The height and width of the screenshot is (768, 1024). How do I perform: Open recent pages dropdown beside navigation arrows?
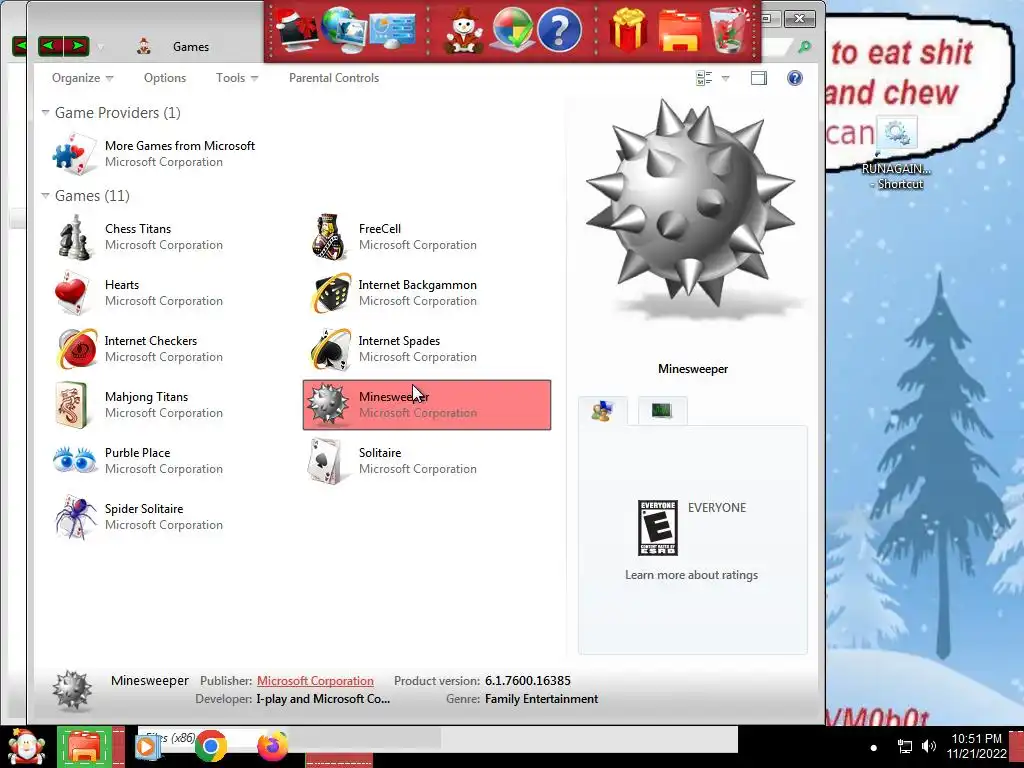click(x=101, y=46)
